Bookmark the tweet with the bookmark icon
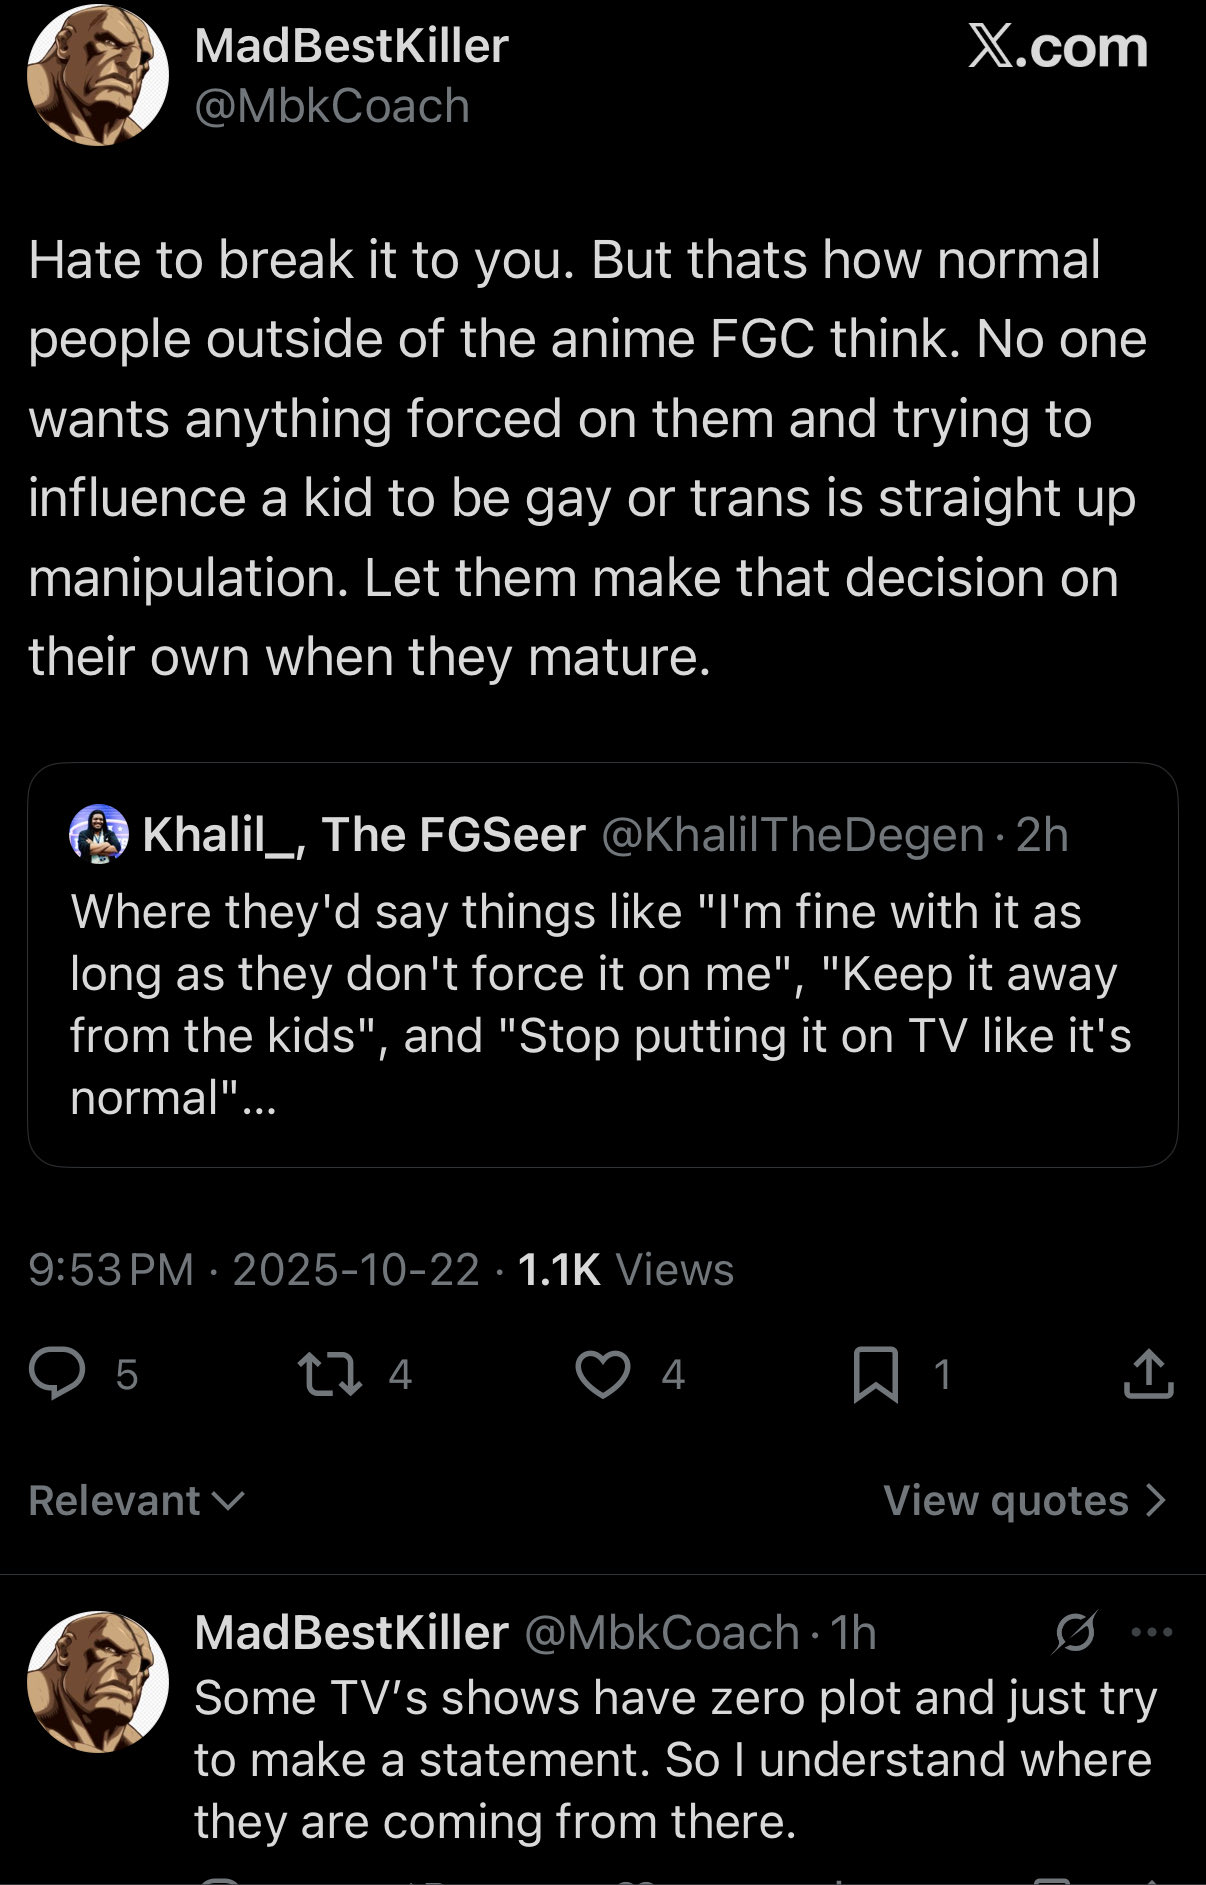 (x=875, y=1373)
